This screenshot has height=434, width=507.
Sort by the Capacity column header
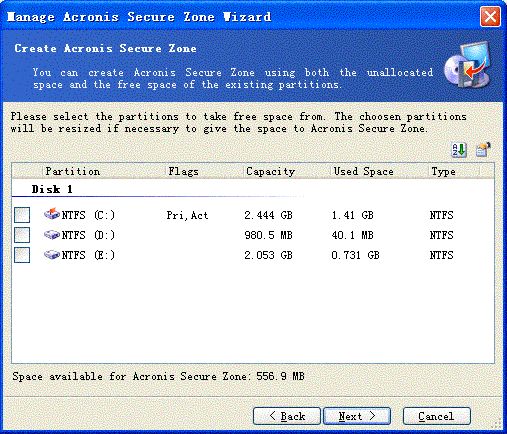click(287, 171)
